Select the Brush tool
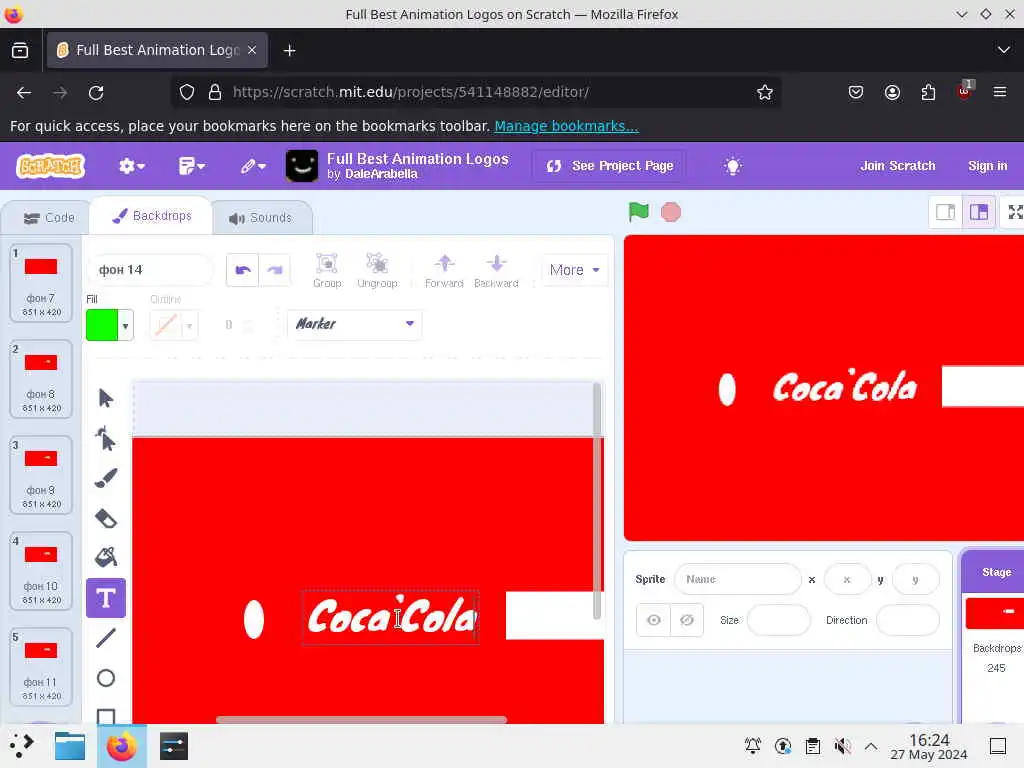The height and width of the screenshot is (768, 1024). (105, 479)
